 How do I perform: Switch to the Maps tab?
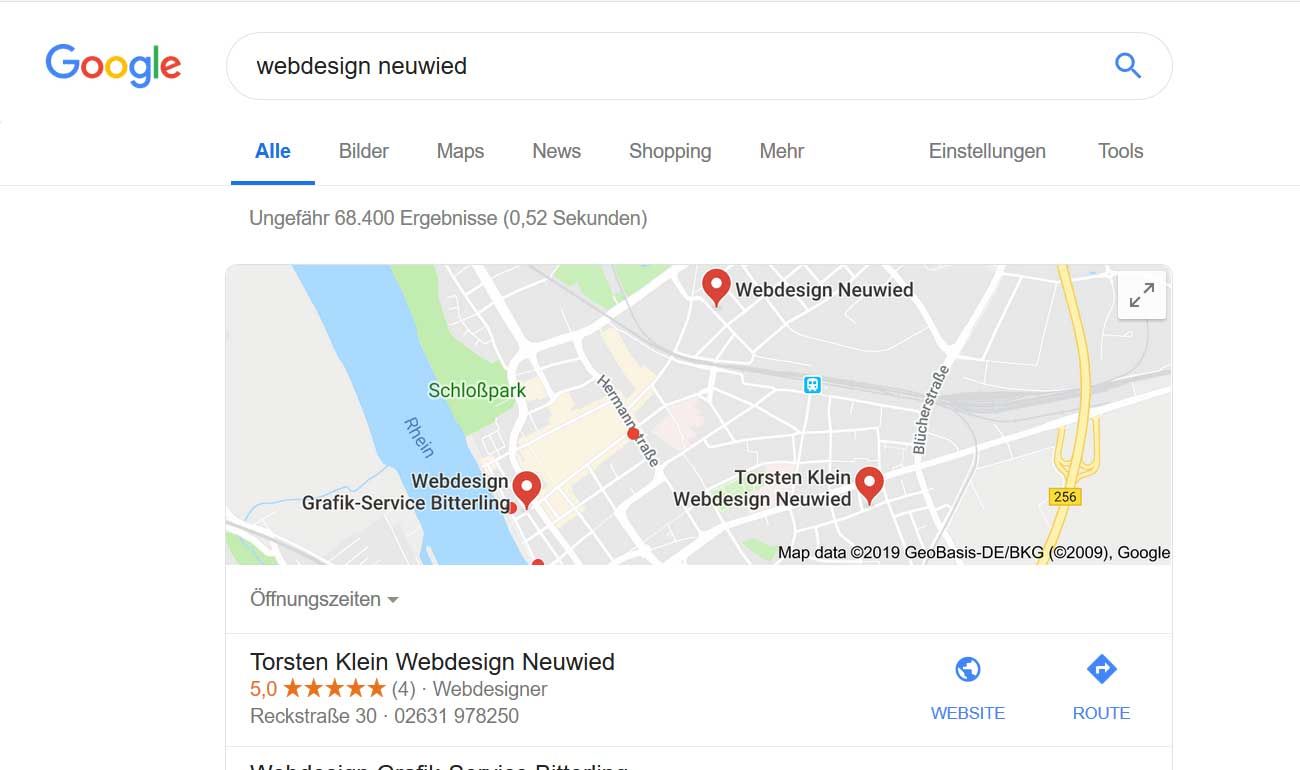tap(460, 151)
